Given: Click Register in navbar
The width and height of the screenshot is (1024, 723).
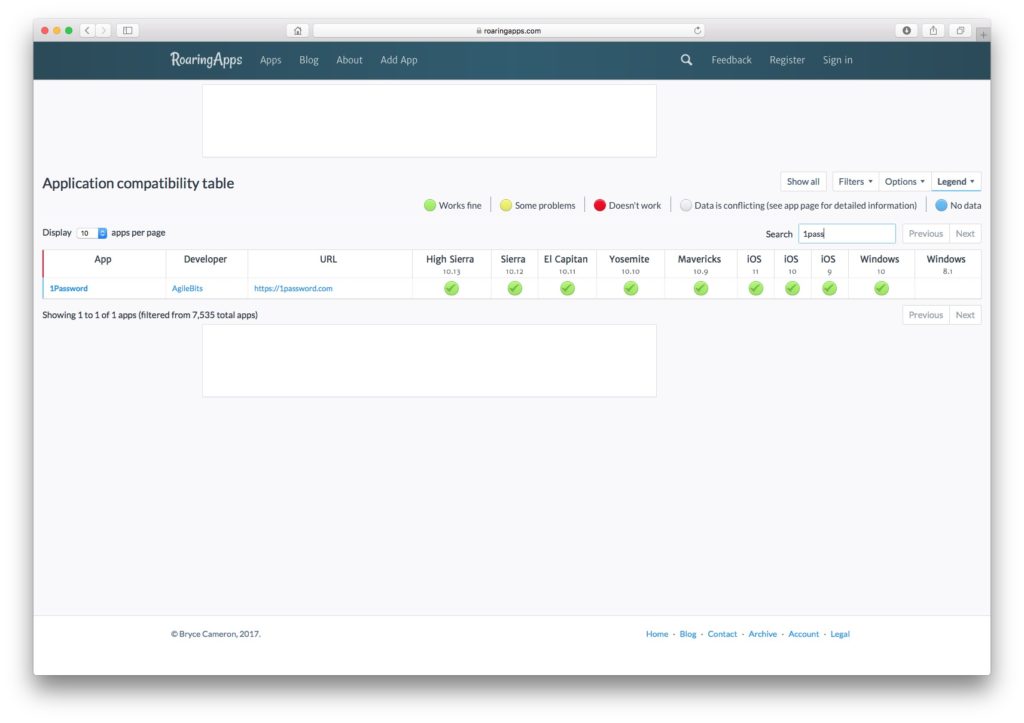Looking at the screenshot, I should tap(787, 59).
